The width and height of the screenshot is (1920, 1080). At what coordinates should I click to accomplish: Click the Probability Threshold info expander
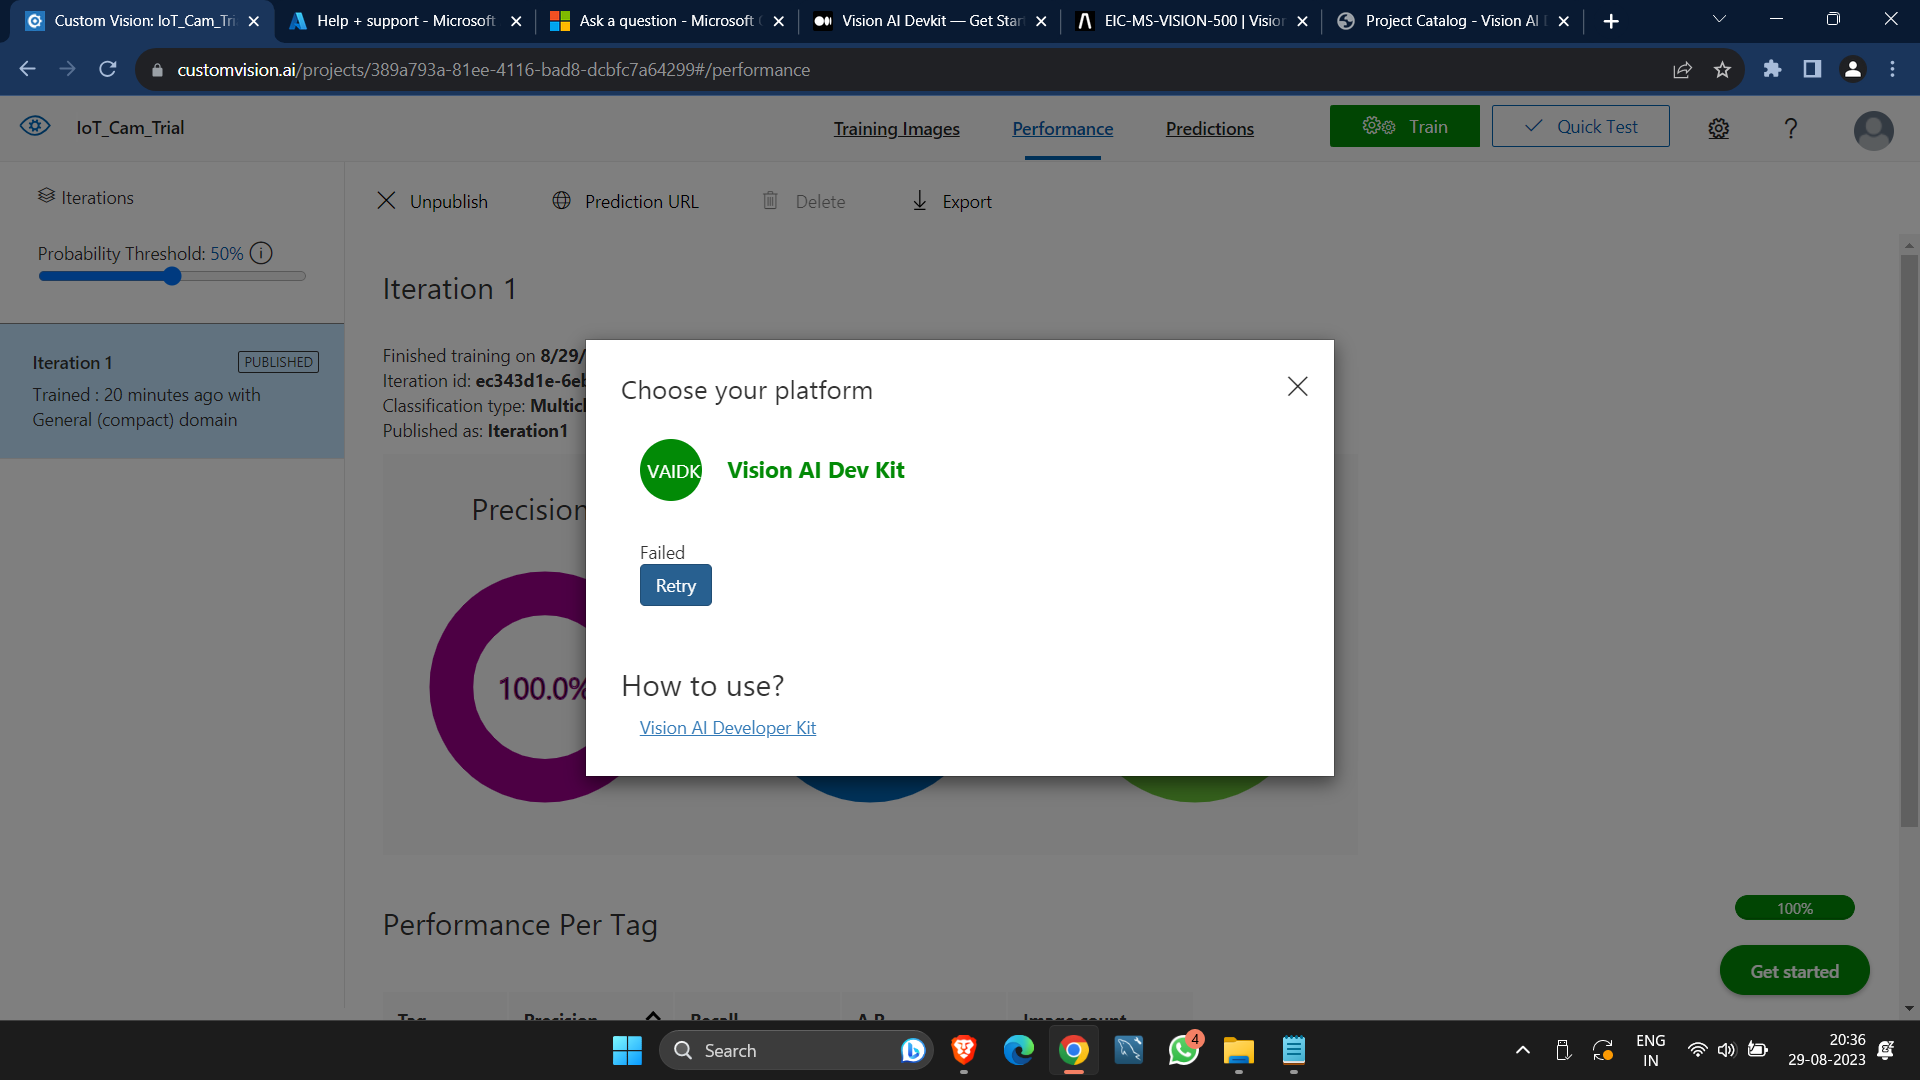pyautogui.click(x=260, y=253)
